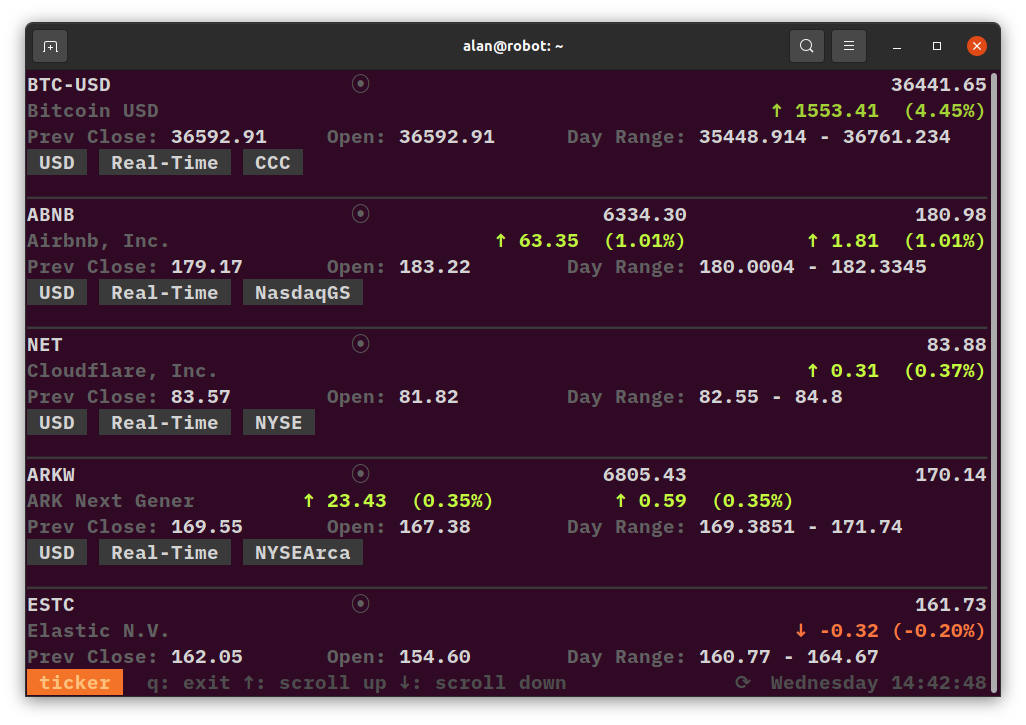Viewport: 1026px width, 725px height.
Task: Select the ARKW ticker symbol
Action: tap(51, 475)
